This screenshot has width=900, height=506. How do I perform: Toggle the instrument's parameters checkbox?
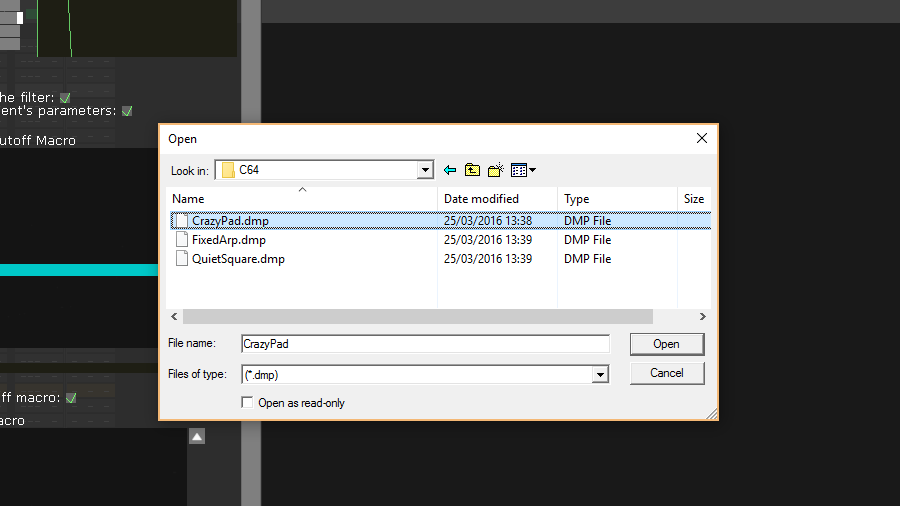point(127,111)
